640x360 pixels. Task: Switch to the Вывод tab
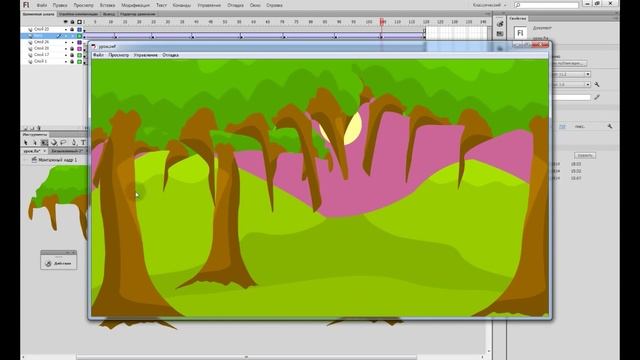pos(109,14)
